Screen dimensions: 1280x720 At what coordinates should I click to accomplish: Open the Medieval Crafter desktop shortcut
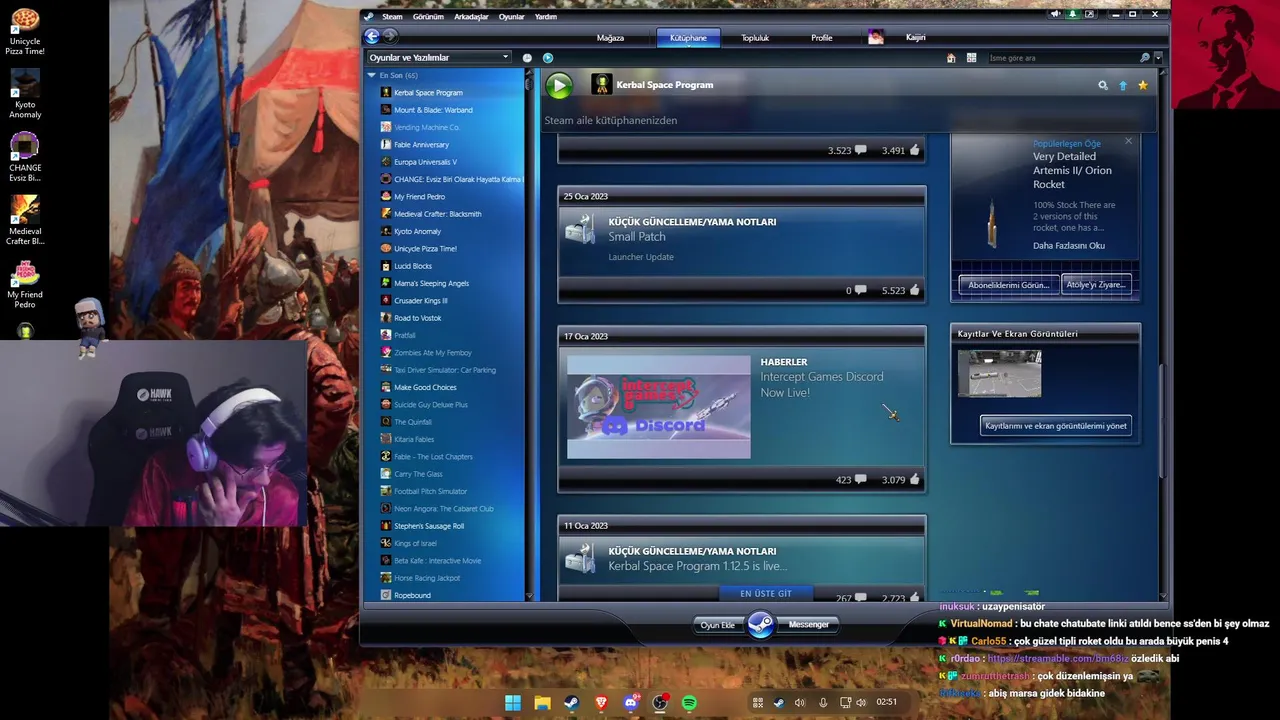click(25, 220)
